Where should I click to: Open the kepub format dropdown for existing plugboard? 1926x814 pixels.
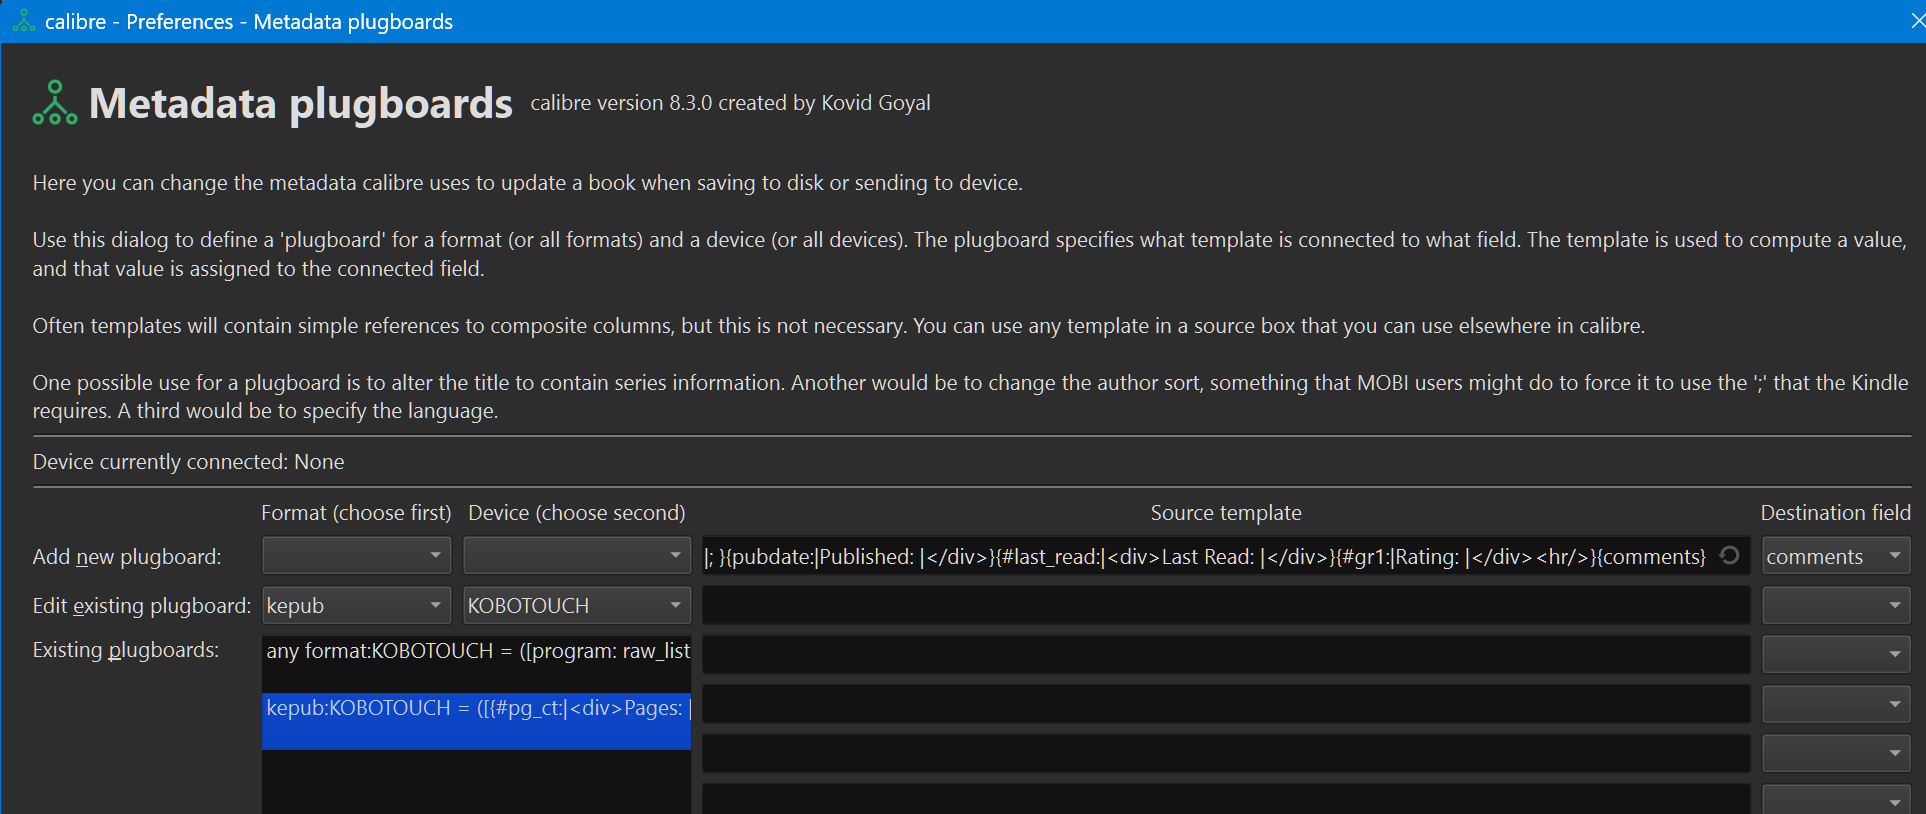(x=356, y=606)
